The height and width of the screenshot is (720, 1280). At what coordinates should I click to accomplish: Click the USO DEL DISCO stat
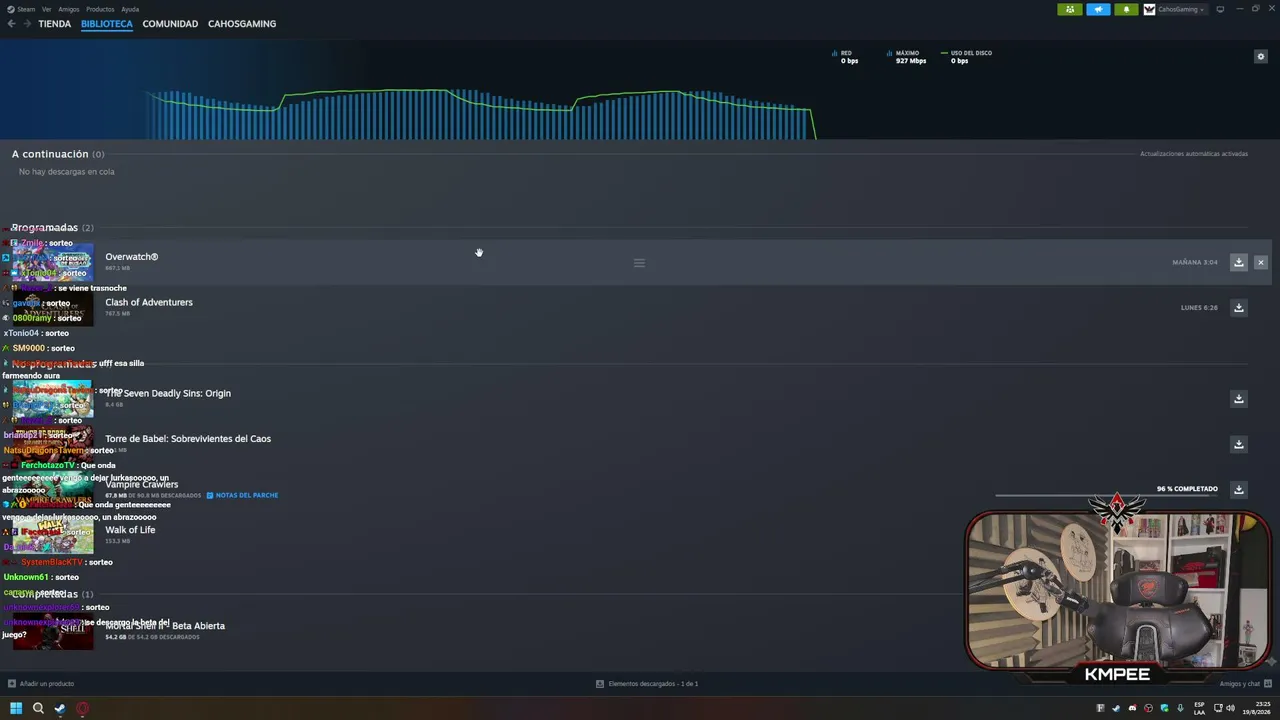[966, 57]
